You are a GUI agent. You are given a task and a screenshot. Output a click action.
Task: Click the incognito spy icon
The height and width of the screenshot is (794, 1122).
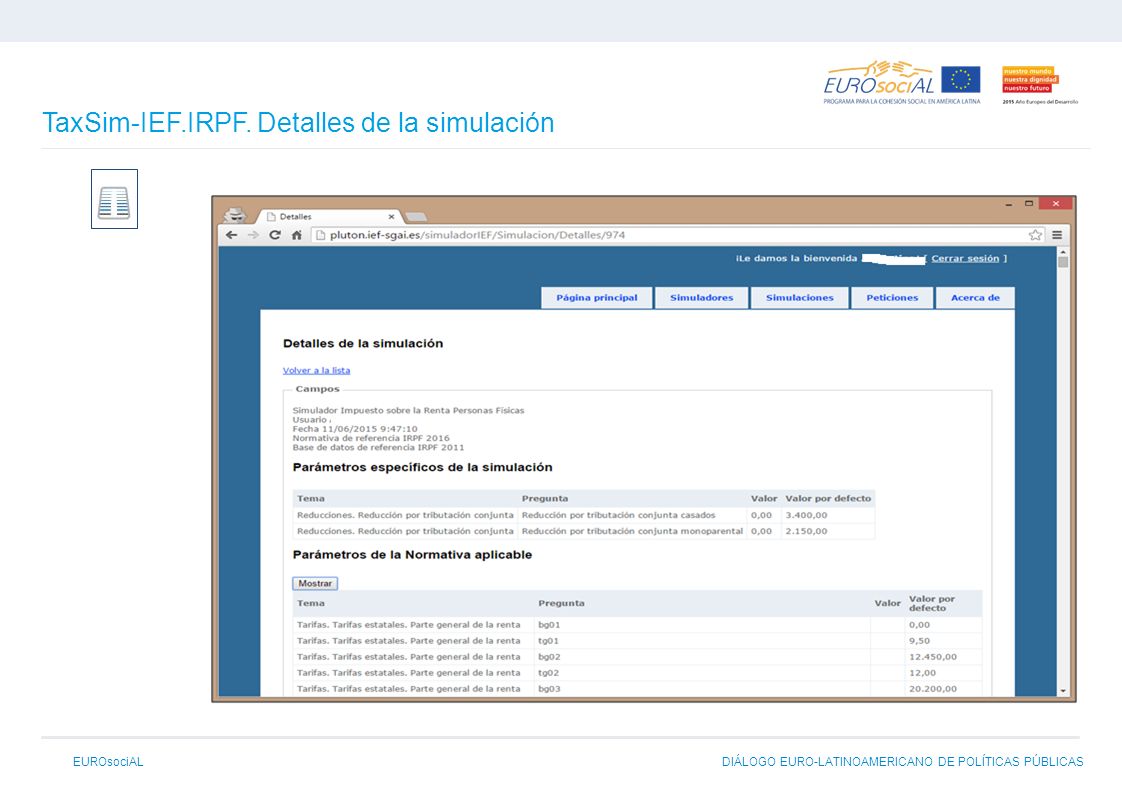click(235, 215)
